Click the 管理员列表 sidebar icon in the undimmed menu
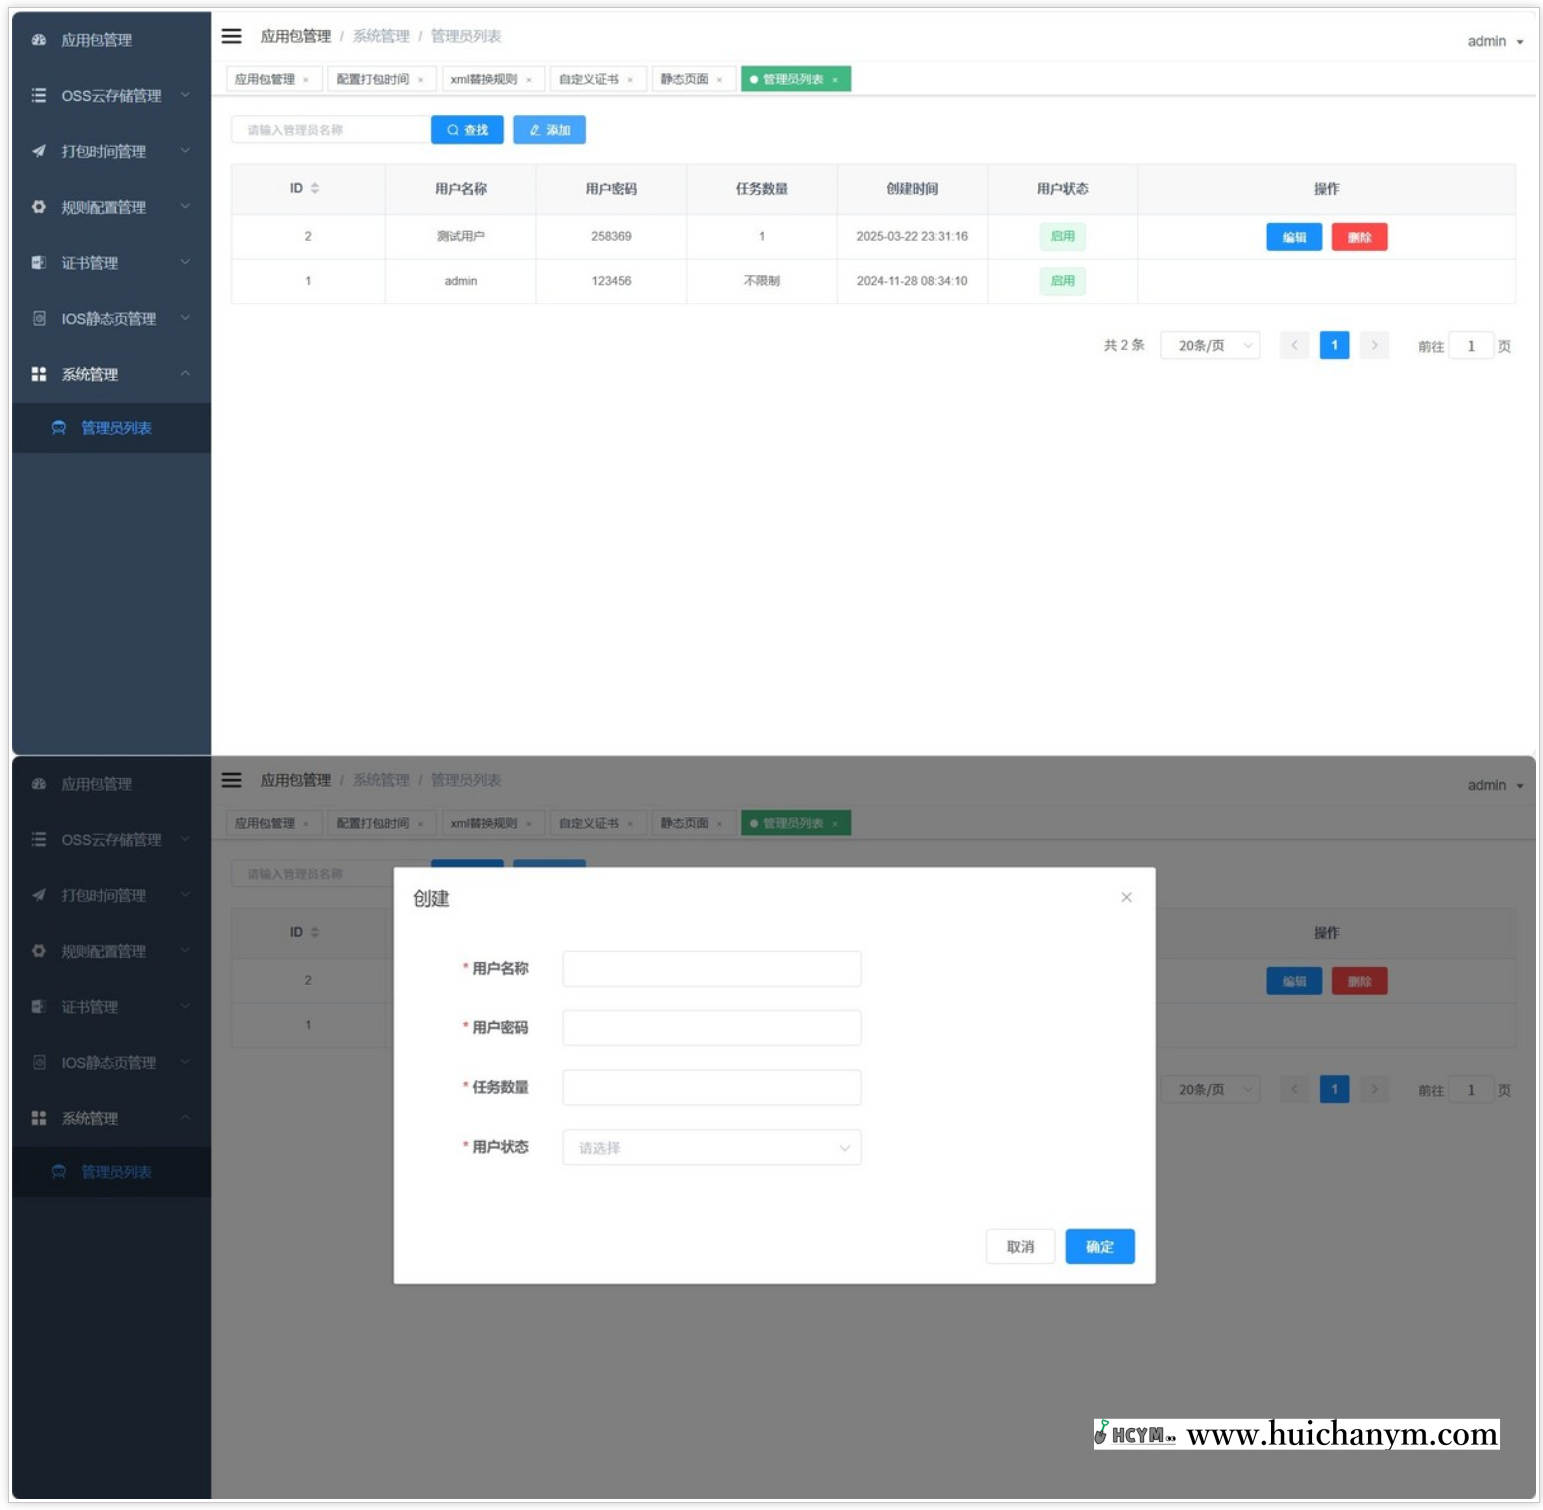 point(59,428)
